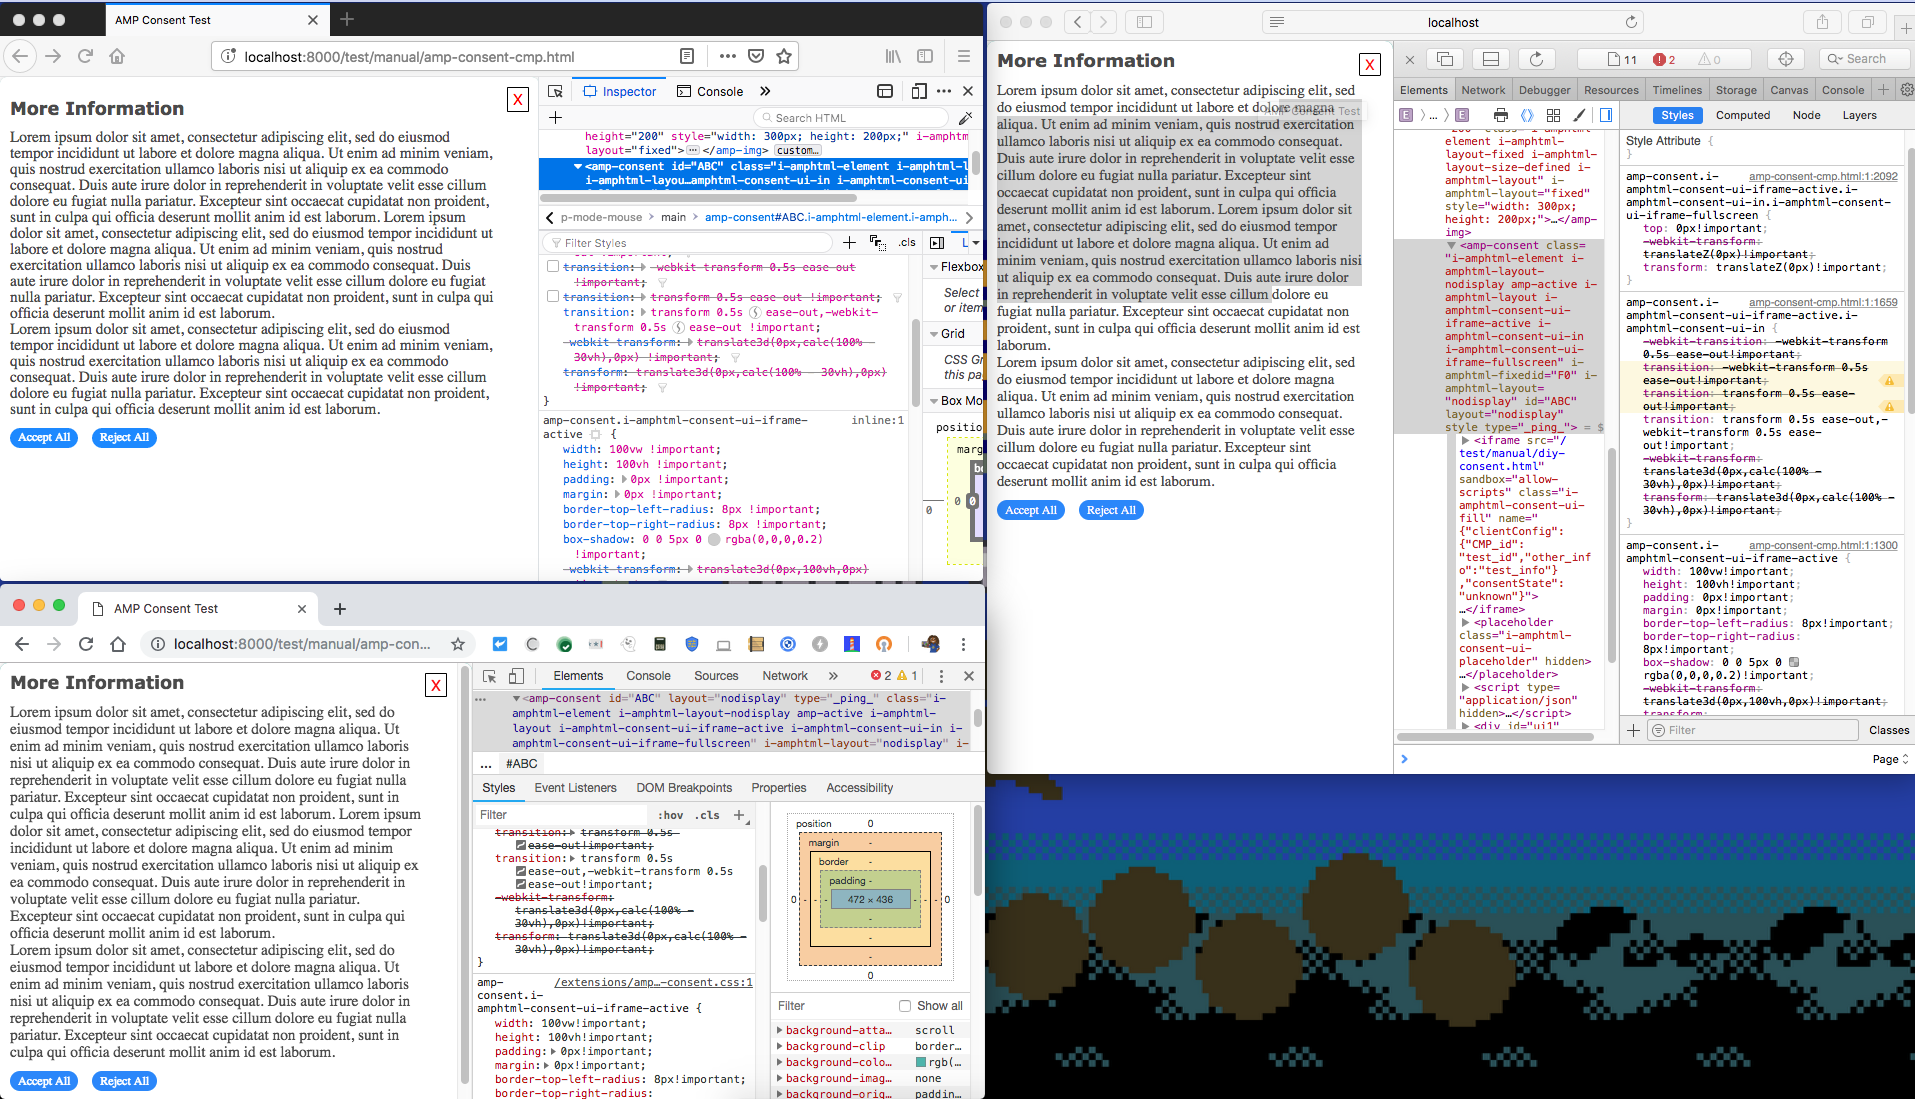The image size is (1915, 1099).
Task: Open Sources tab in Chrome devtools
Action: click(x=716, y=676)
